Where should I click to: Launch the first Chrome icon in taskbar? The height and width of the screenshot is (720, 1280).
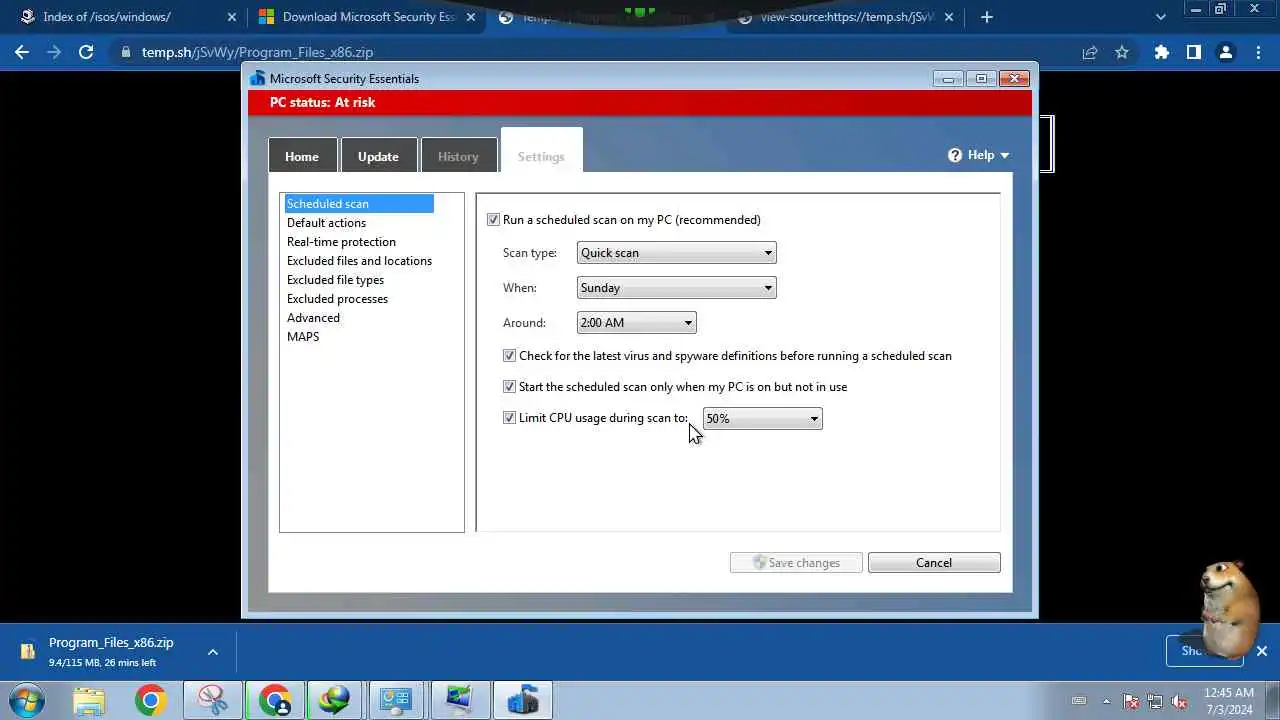click(151, 701)
